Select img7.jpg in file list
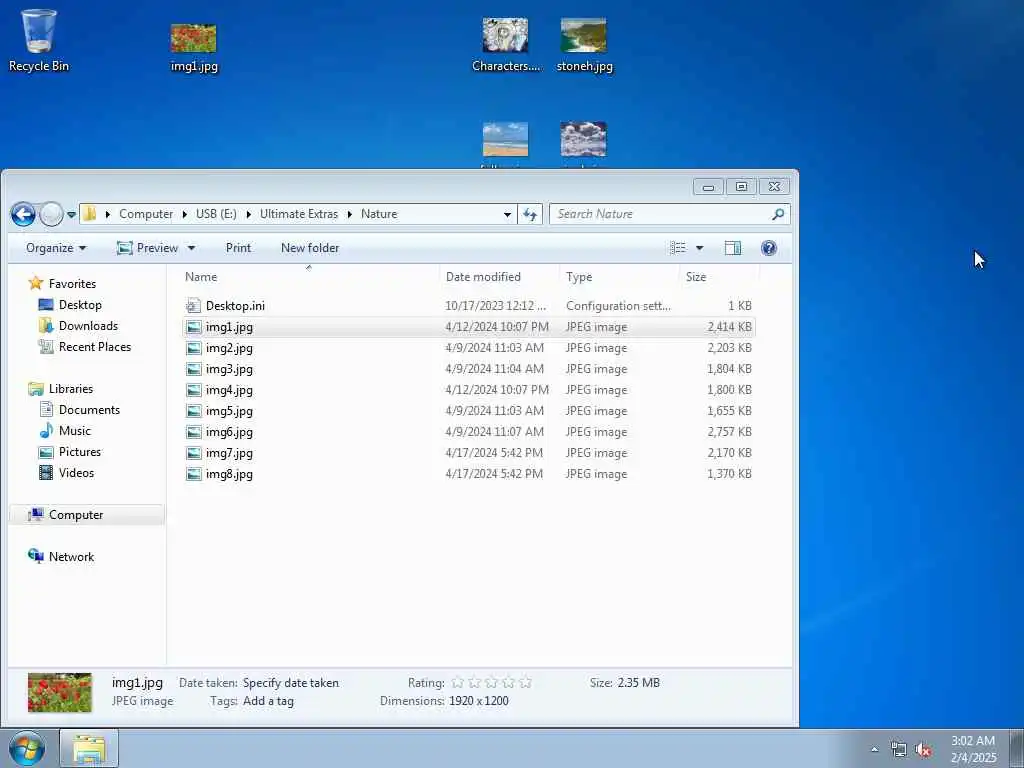Image resolution: width=1024 pixels, height=768 pixels. (468, 453)
